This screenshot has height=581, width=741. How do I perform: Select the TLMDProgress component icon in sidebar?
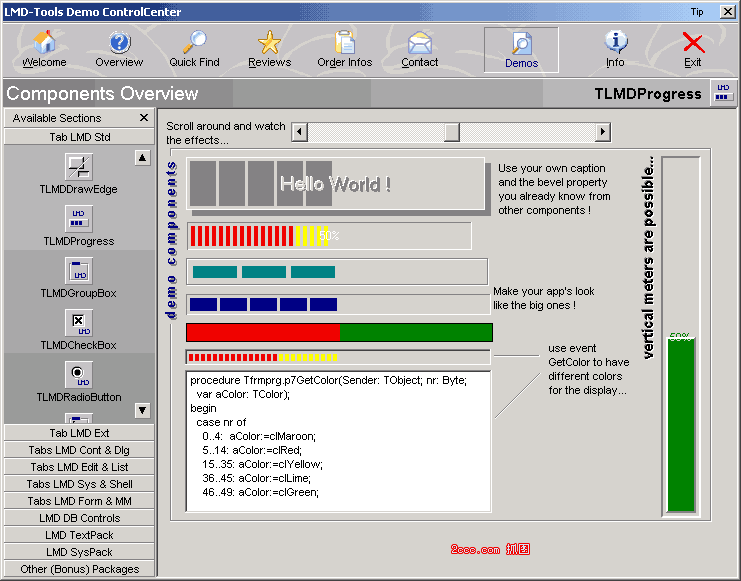point(78,218)
